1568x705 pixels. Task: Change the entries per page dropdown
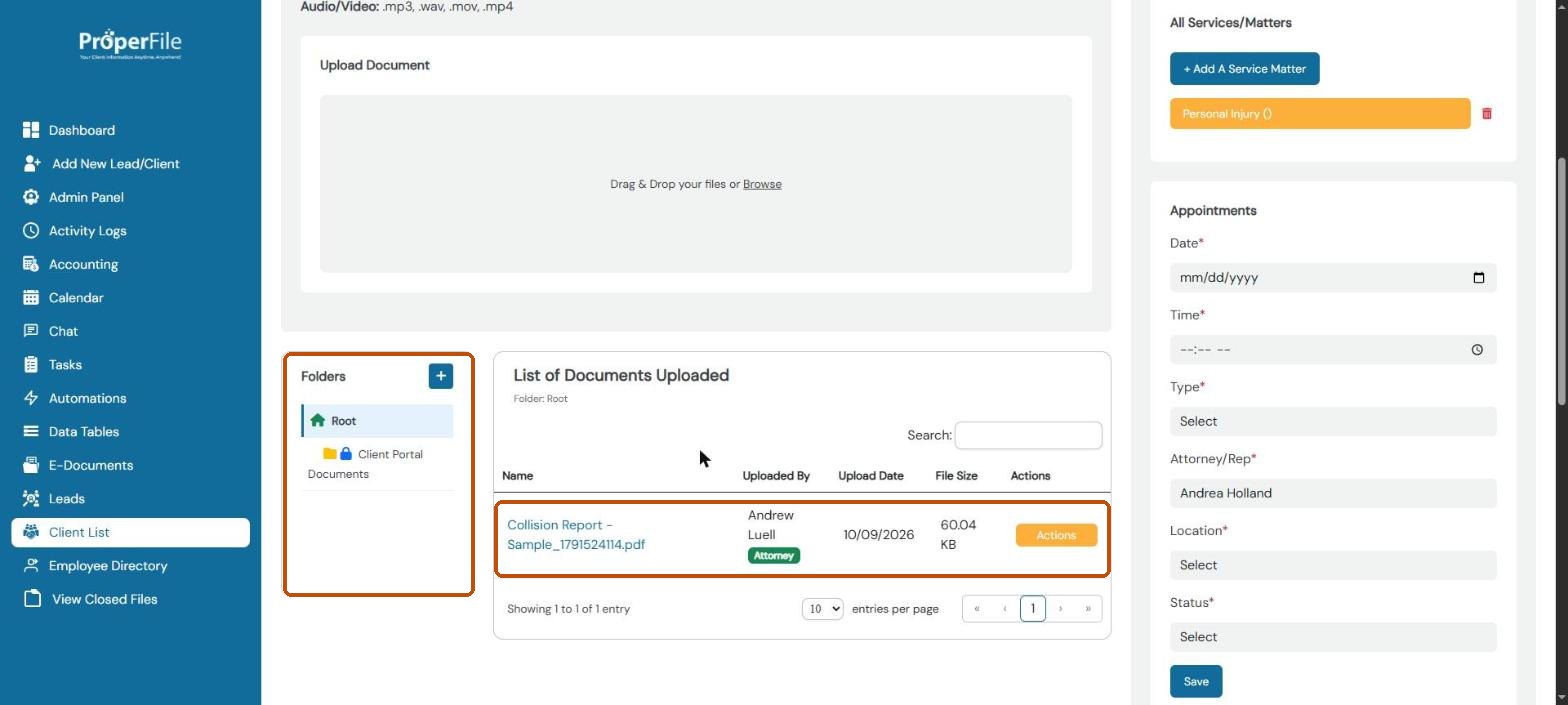pyautogui.click(x=823, y=608)
